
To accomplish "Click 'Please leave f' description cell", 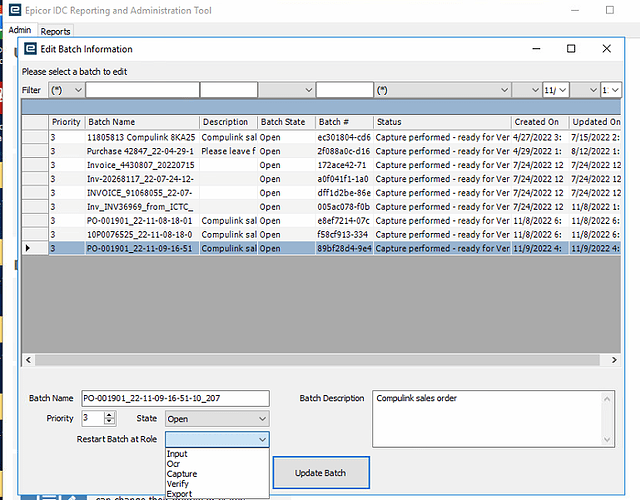I will click(x=229, y=151).
